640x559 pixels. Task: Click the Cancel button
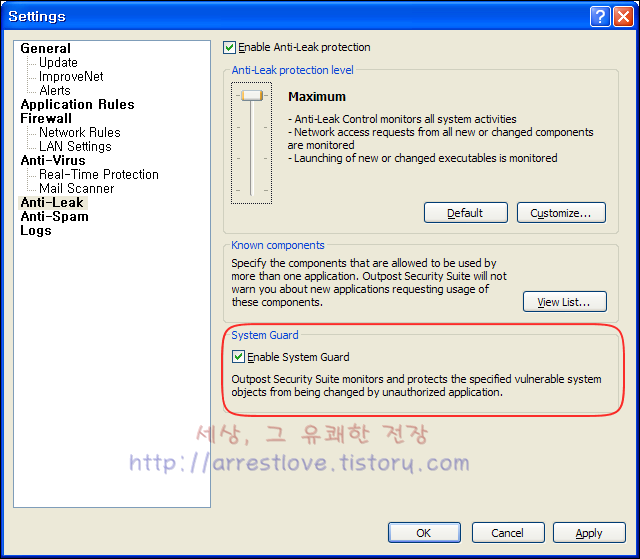click(x=508, y=532)
